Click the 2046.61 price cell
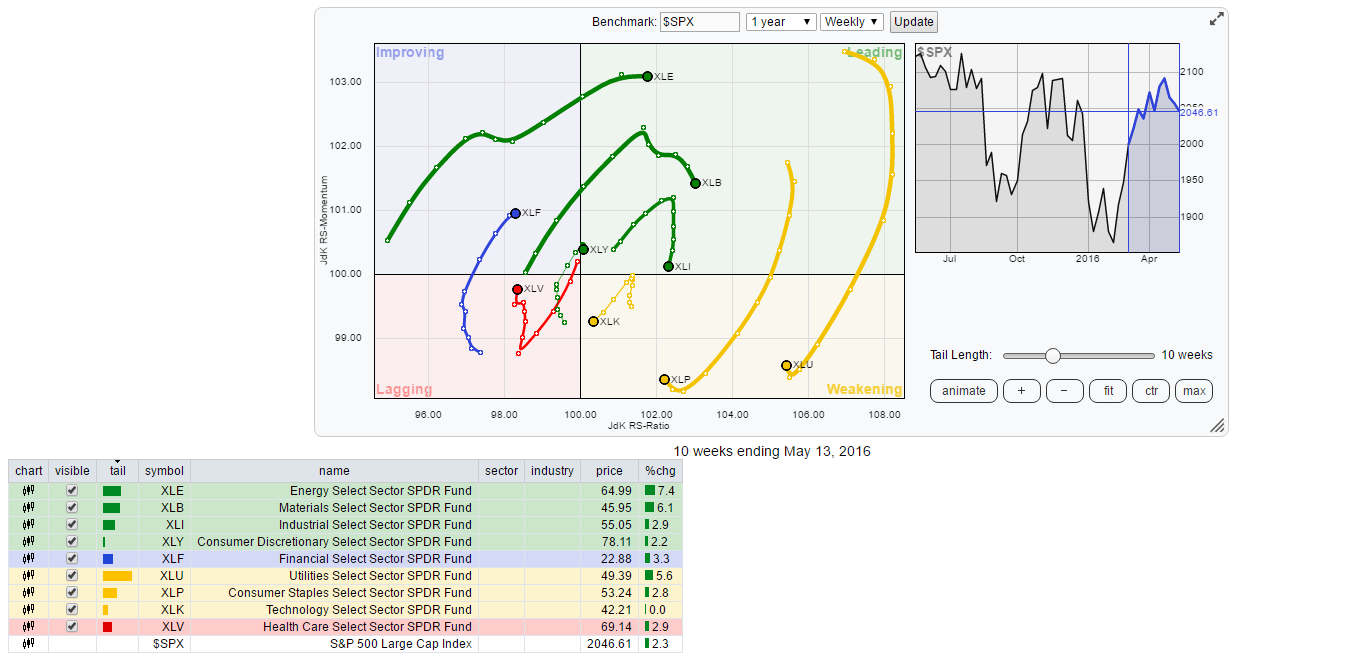The image size is (1355, 661). tap(610, 644)
